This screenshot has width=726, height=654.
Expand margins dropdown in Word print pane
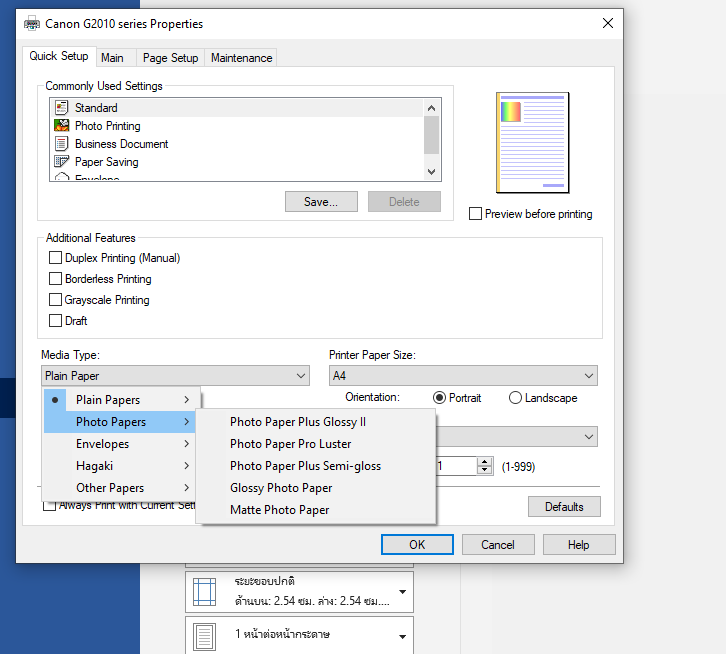click(402, 591)
